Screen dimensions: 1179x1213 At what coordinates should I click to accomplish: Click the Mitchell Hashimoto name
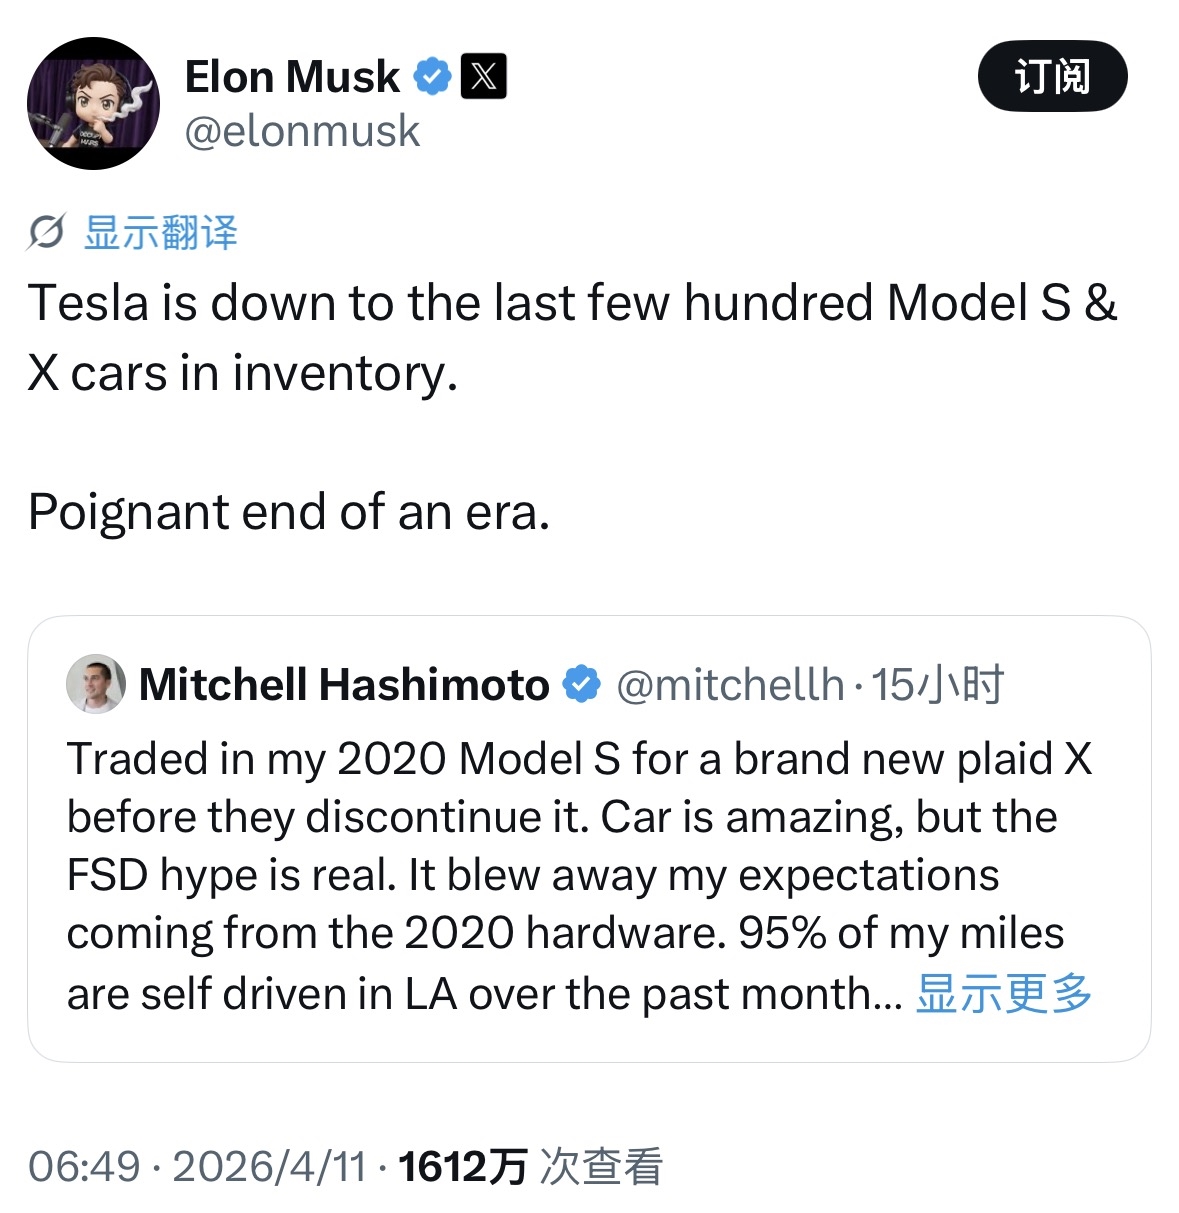pos(344,685)
